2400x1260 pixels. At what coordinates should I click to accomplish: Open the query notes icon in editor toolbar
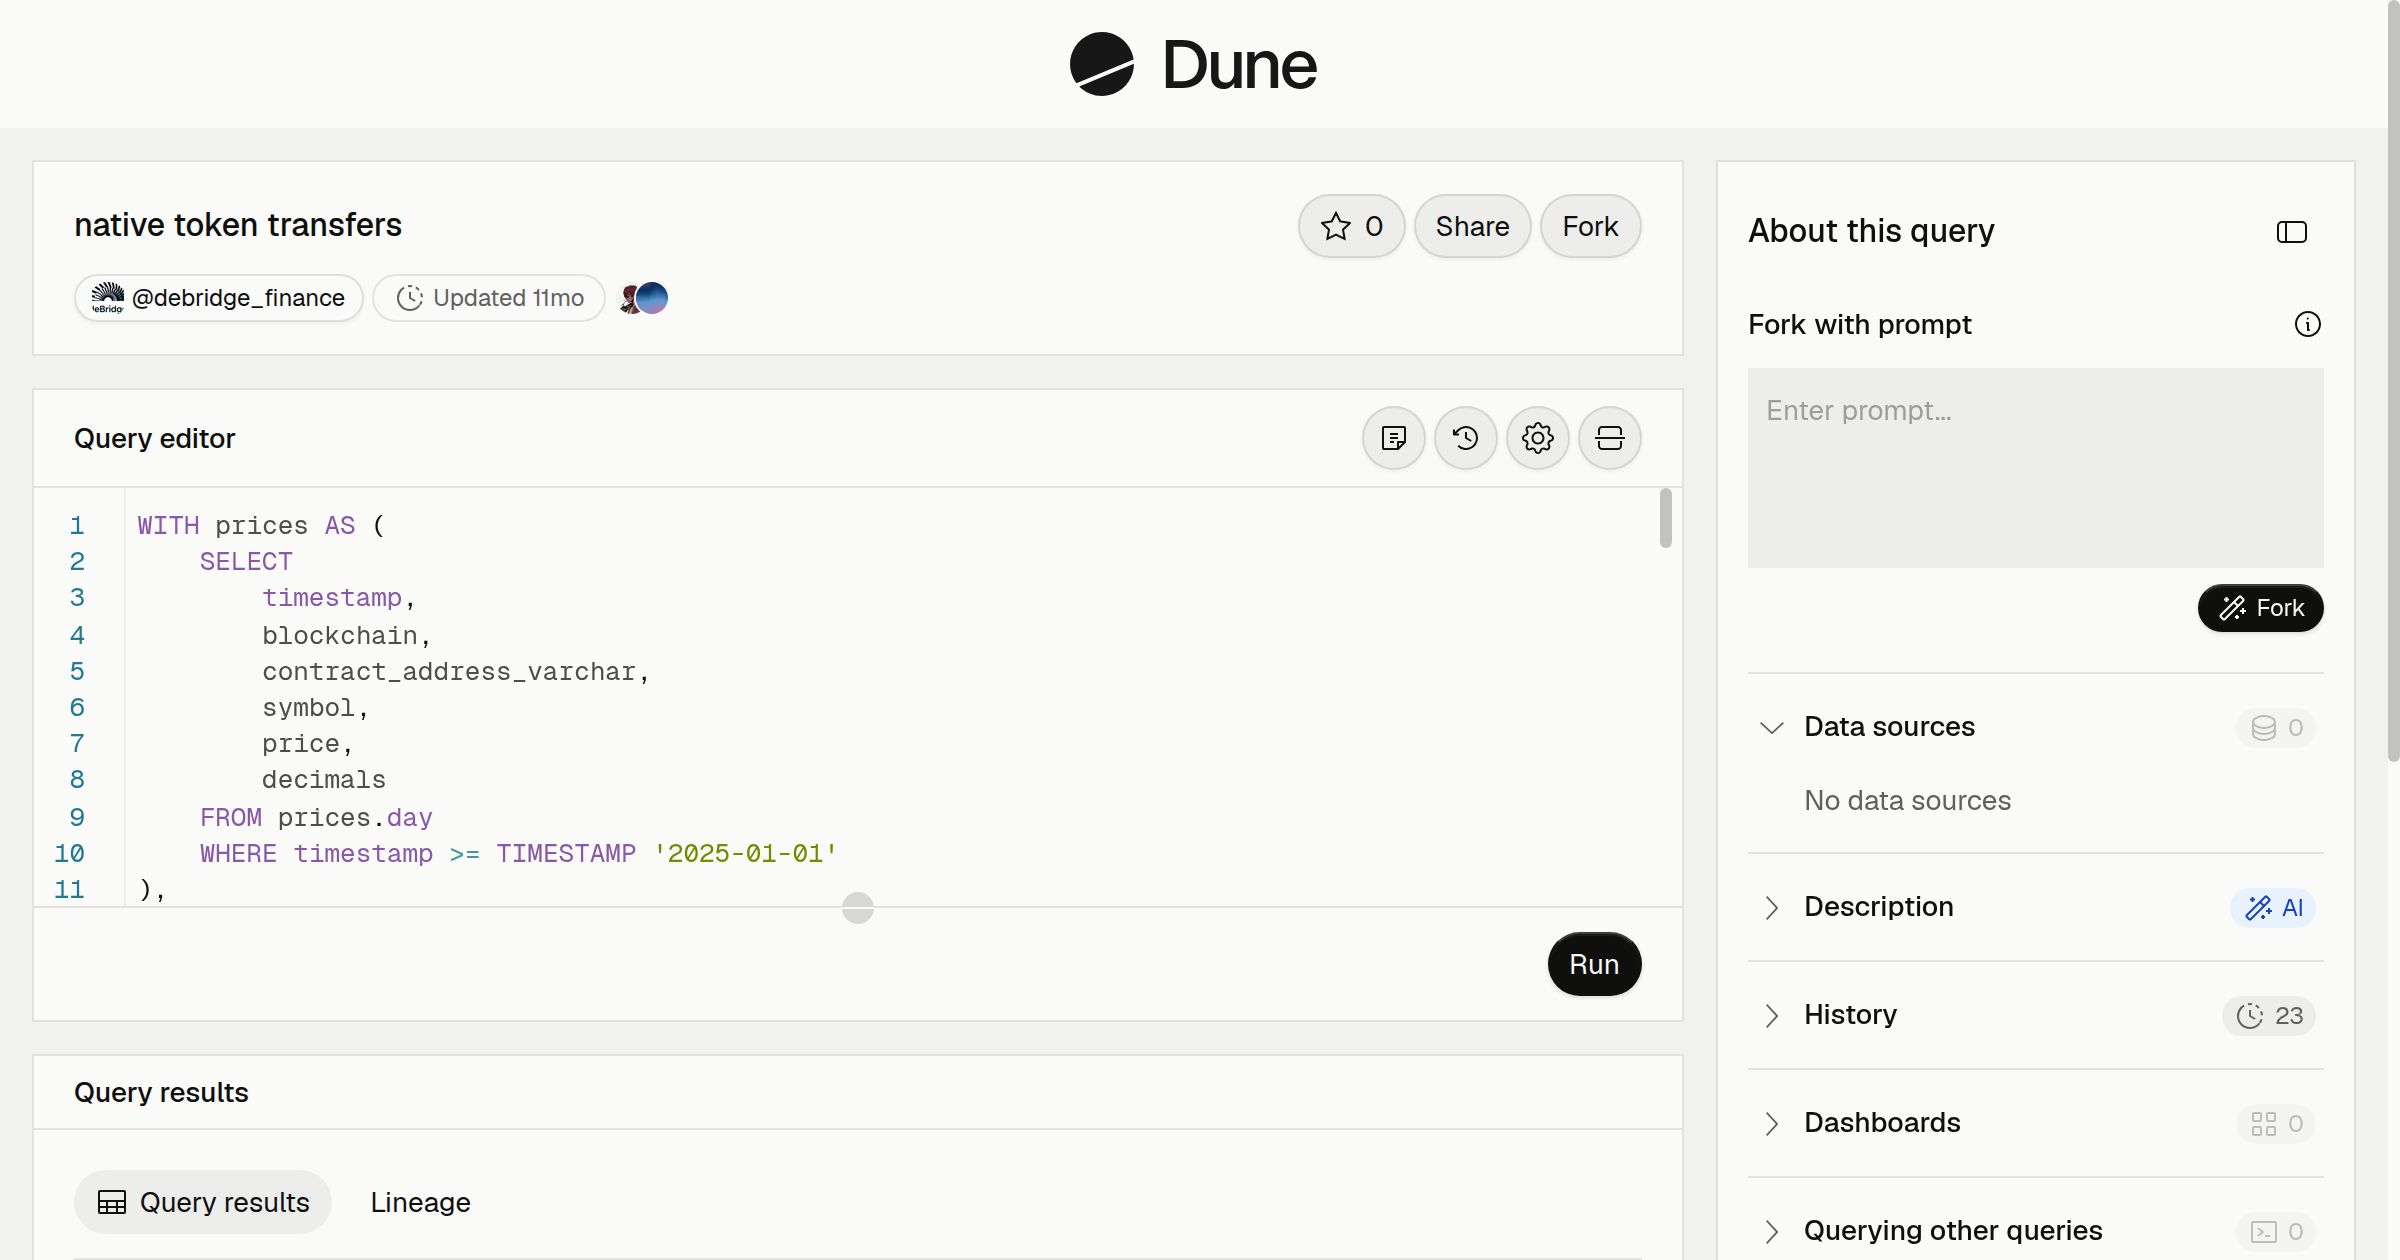point(1393,438)
